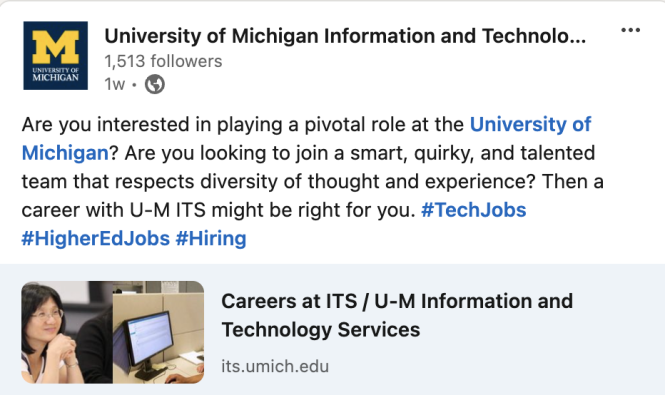The height and width of the screenshot is (395, 665).
Task: Open University of Michigan Information and Technology page
Action: click(x=345, y=36)
